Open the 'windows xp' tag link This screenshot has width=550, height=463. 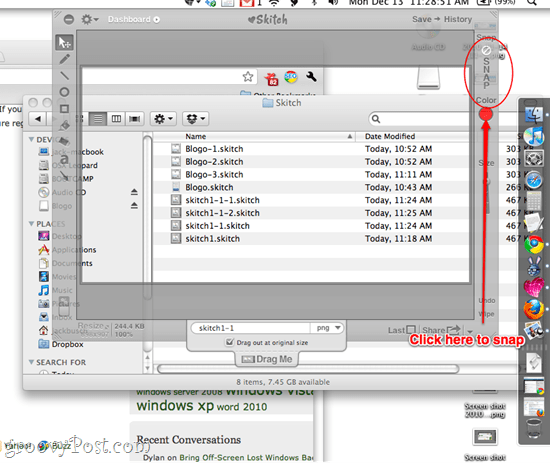175,406
